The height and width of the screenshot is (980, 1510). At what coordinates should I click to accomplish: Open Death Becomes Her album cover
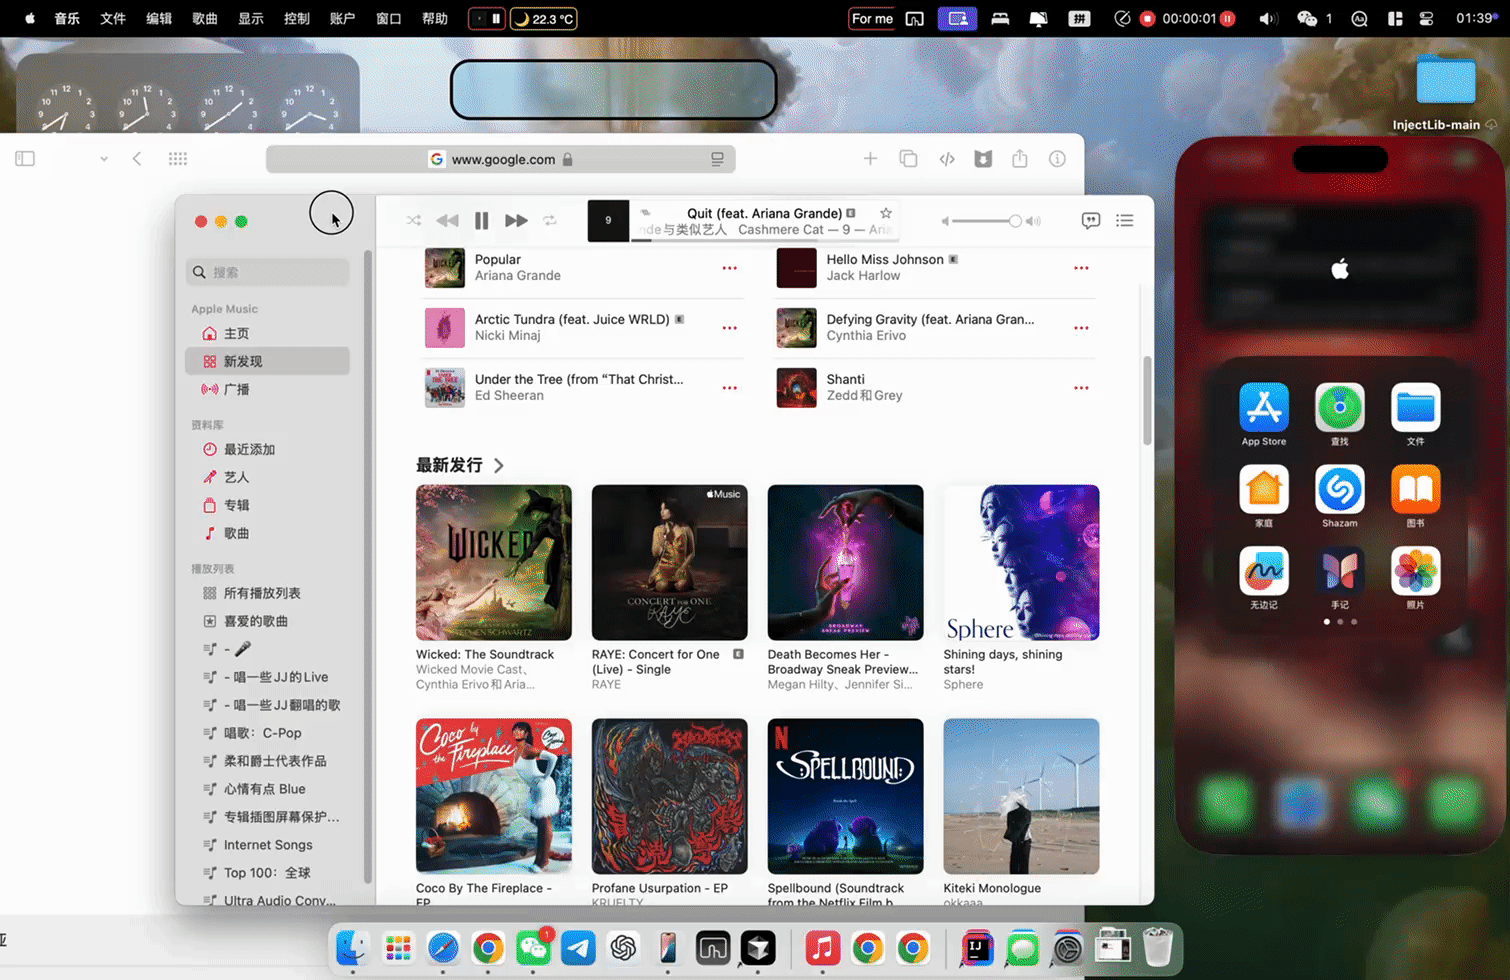[x=846, y=563]
